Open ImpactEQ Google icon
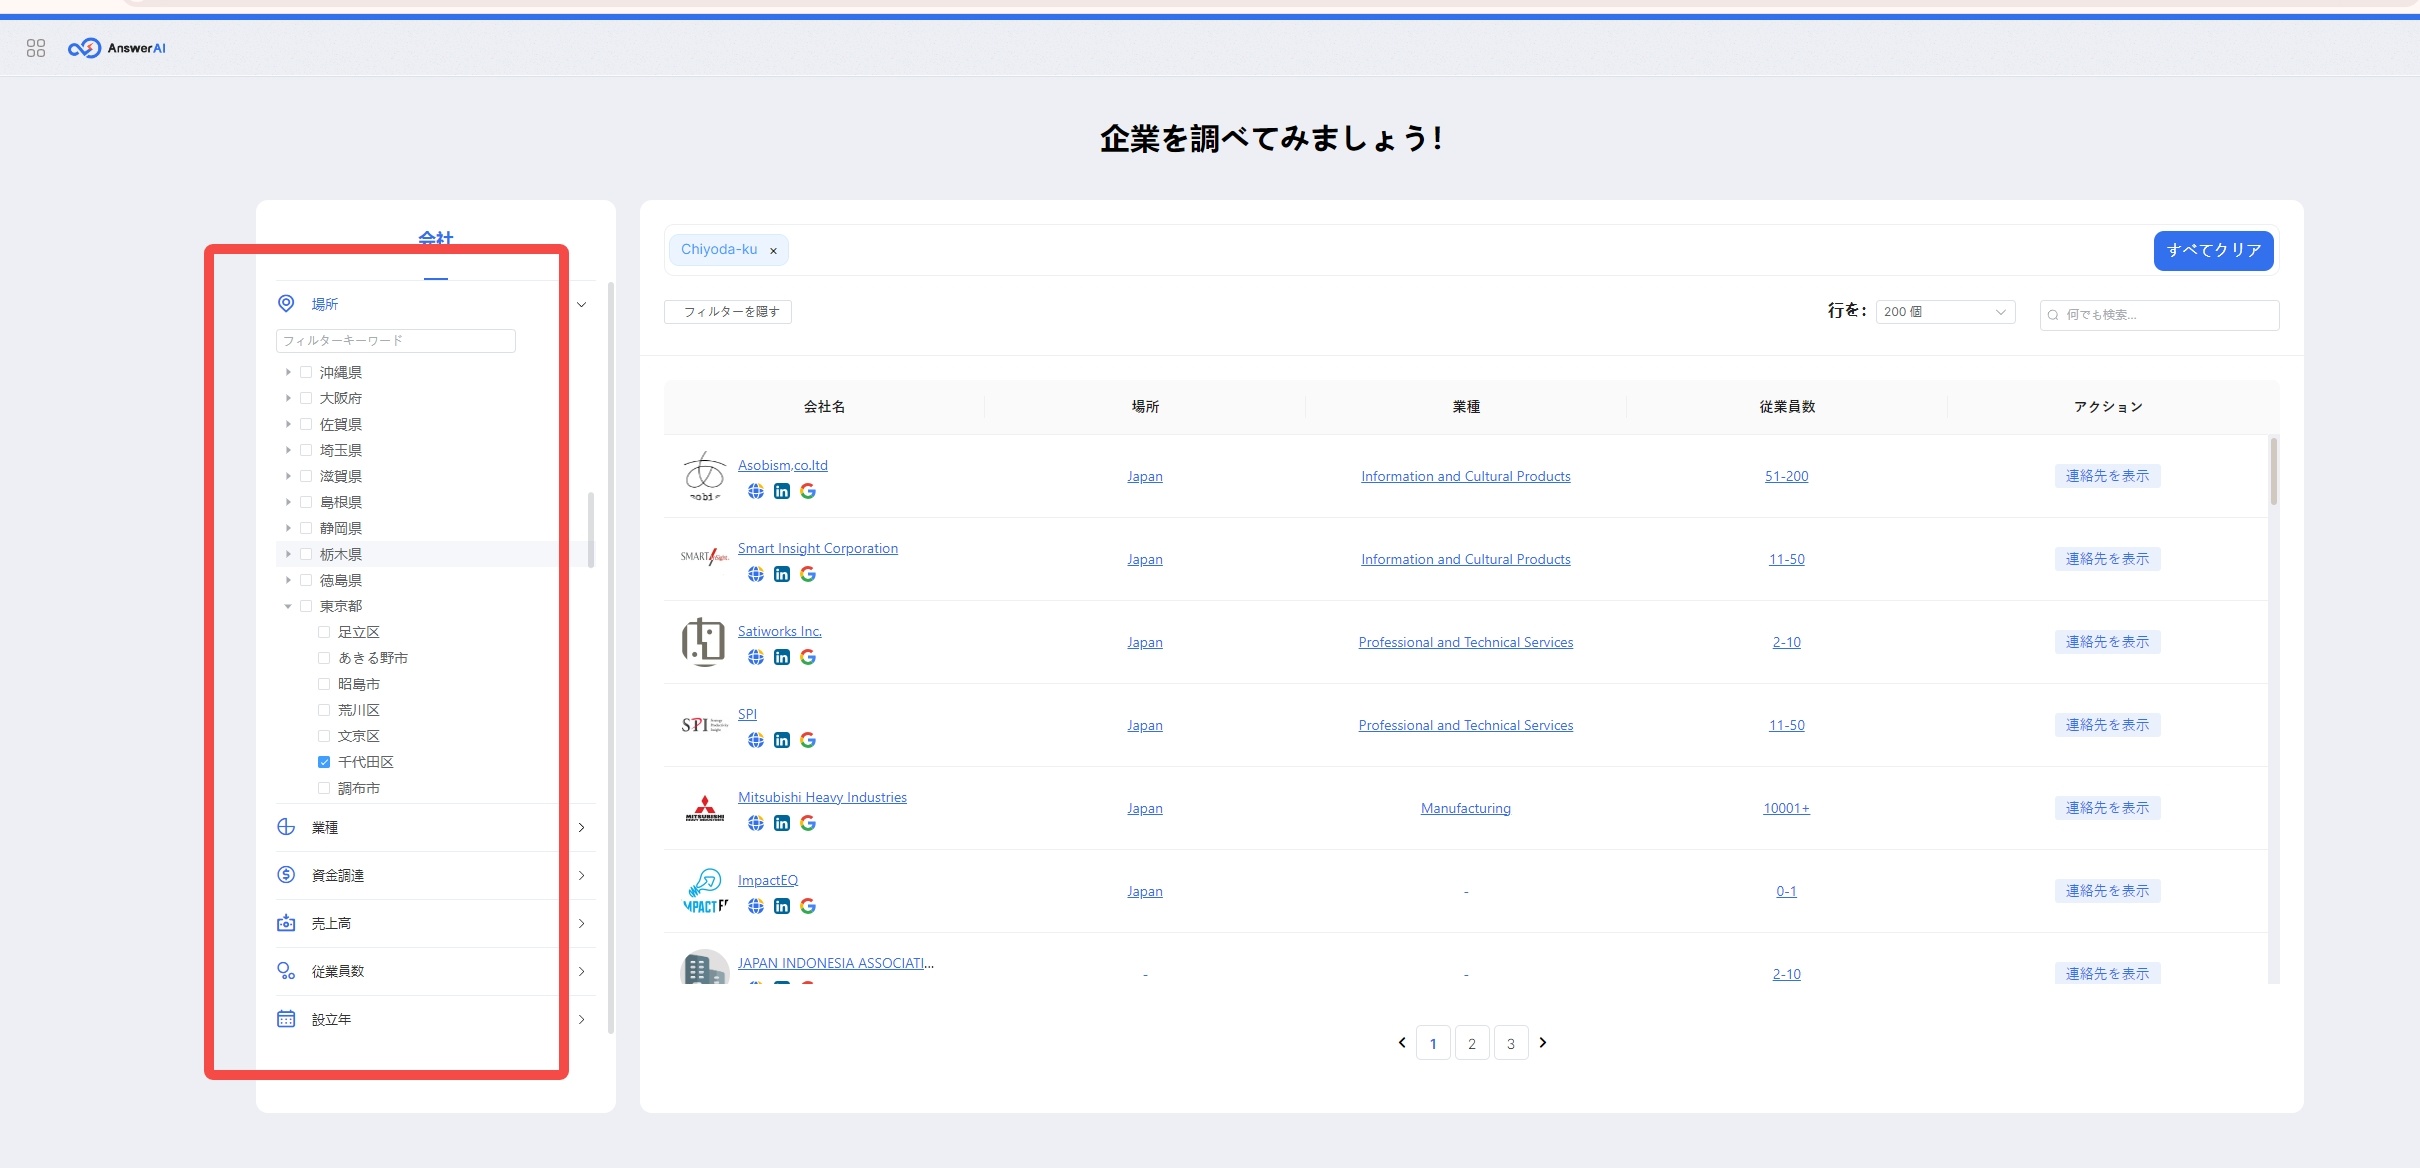 [808, 906]
